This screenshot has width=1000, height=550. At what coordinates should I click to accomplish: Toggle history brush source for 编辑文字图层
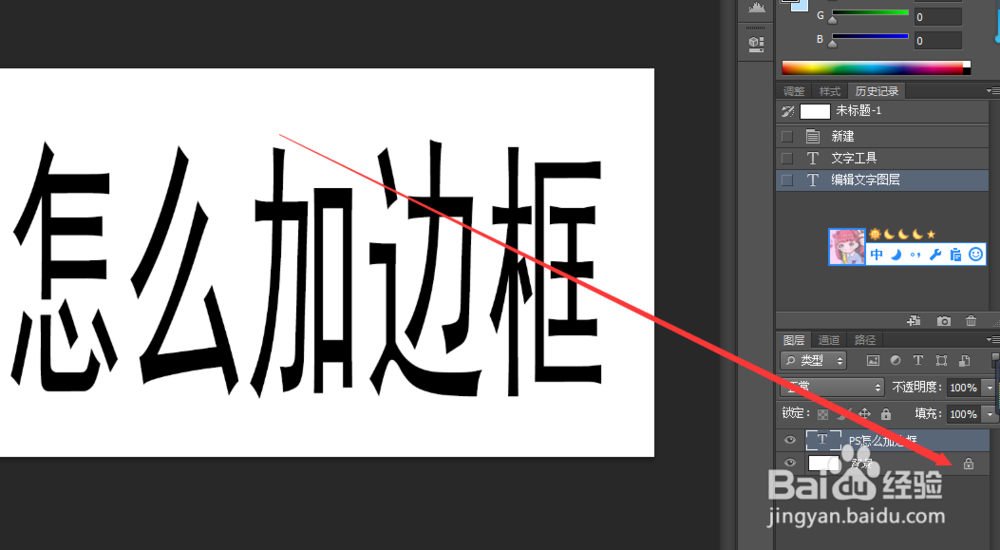(787, 181)
